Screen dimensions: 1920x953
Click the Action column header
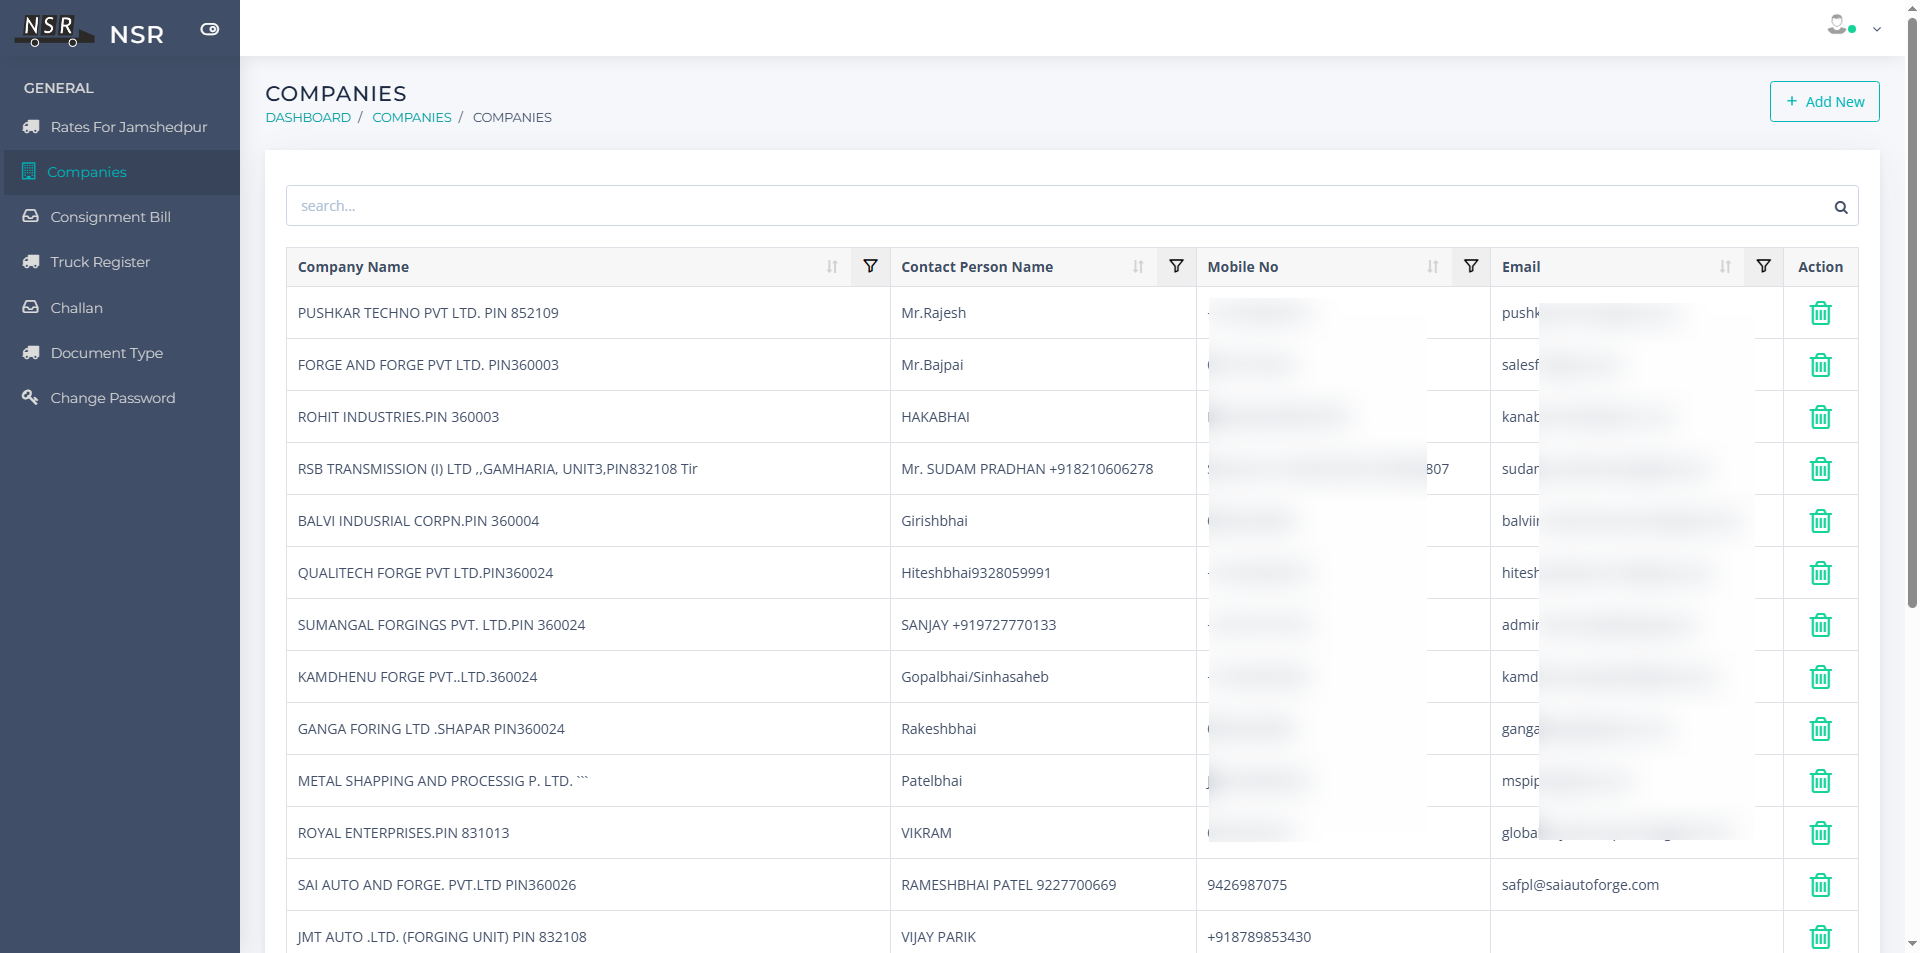(x=1820, y=267)
